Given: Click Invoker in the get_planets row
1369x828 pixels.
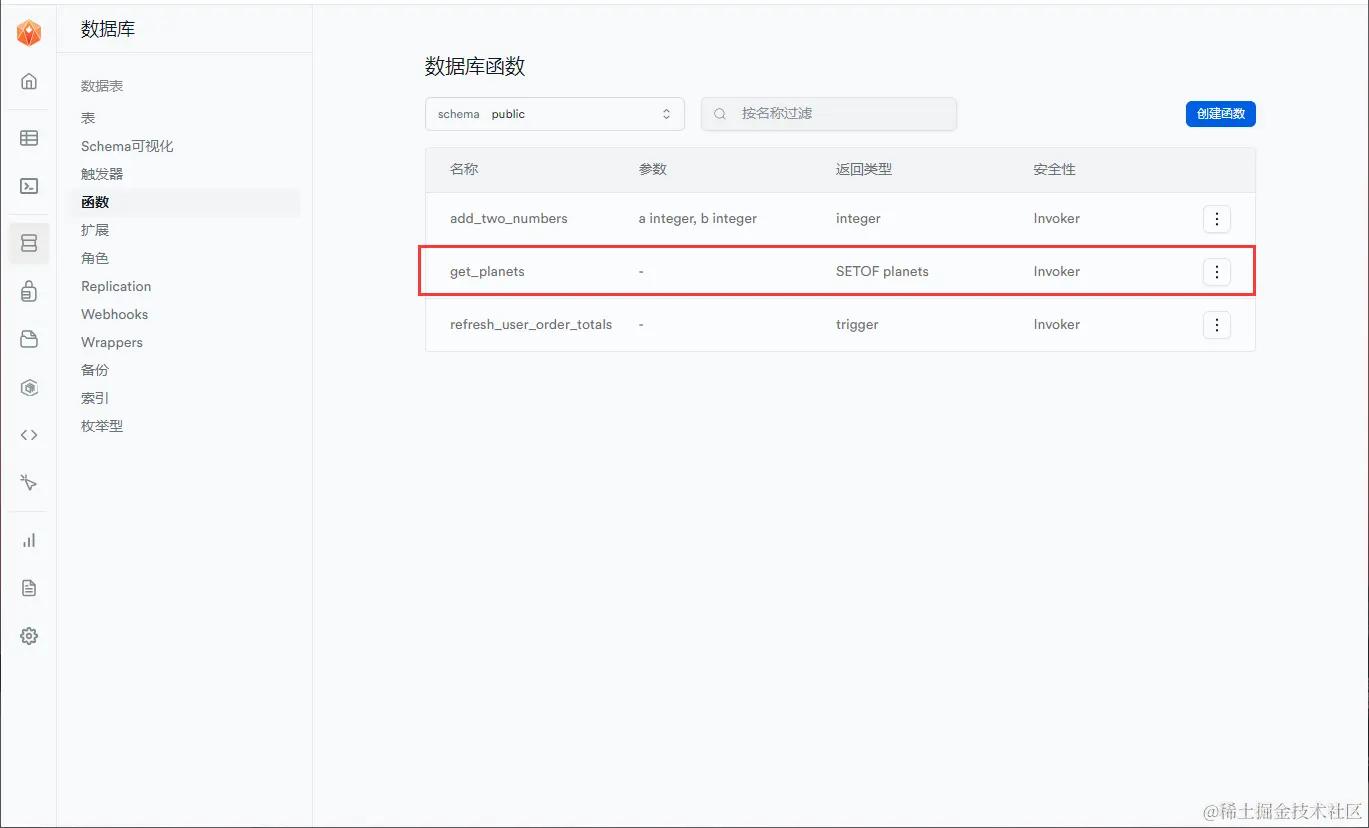Looking at the screenshot, I should [1057, 272].
